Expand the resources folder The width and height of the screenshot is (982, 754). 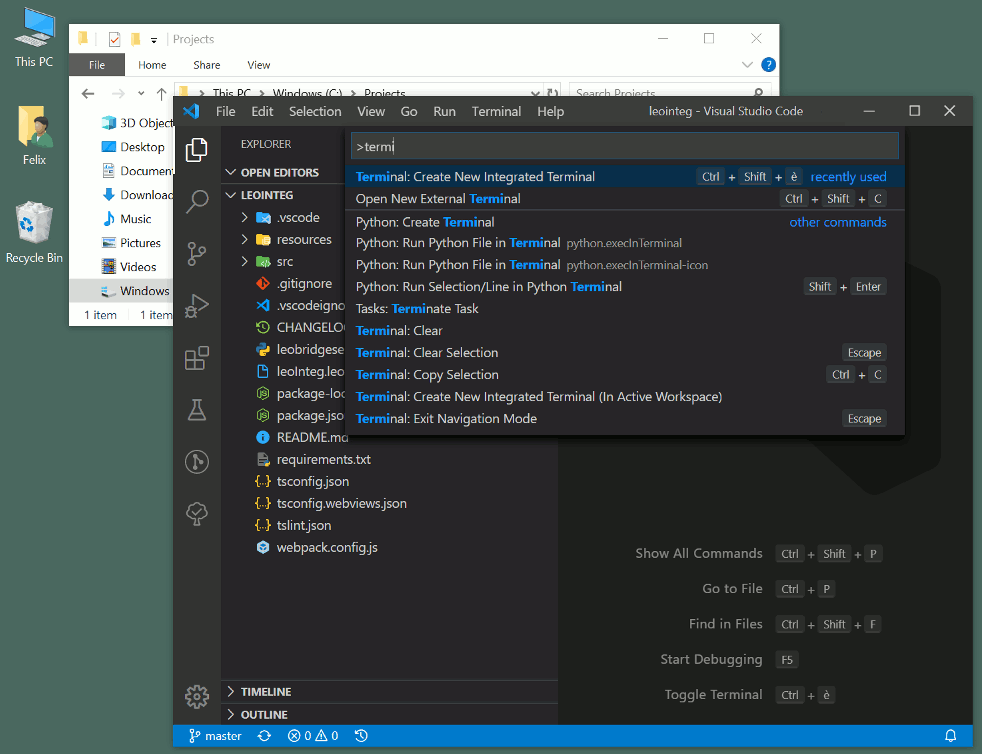(x=244, y=239)
